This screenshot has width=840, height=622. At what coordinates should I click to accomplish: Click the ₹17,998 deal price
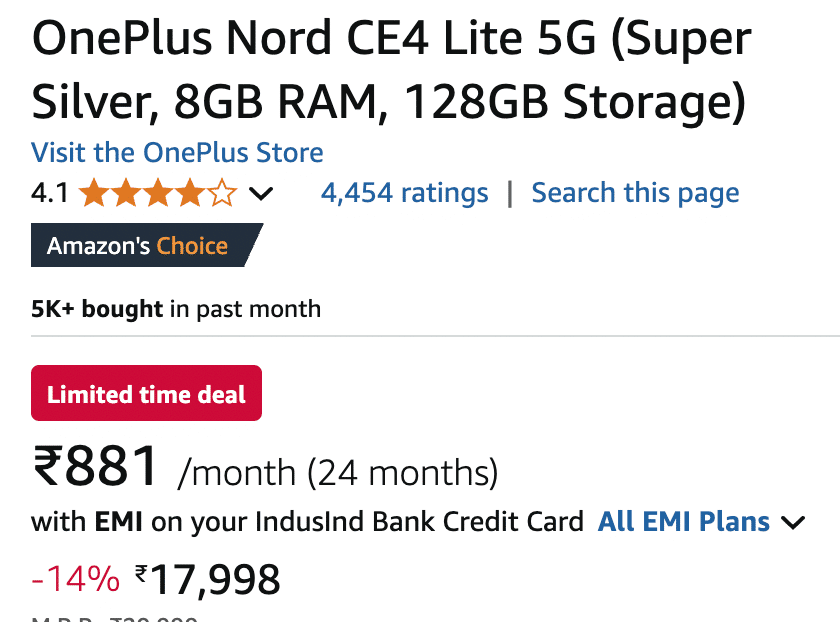click(x=208, y=579)
